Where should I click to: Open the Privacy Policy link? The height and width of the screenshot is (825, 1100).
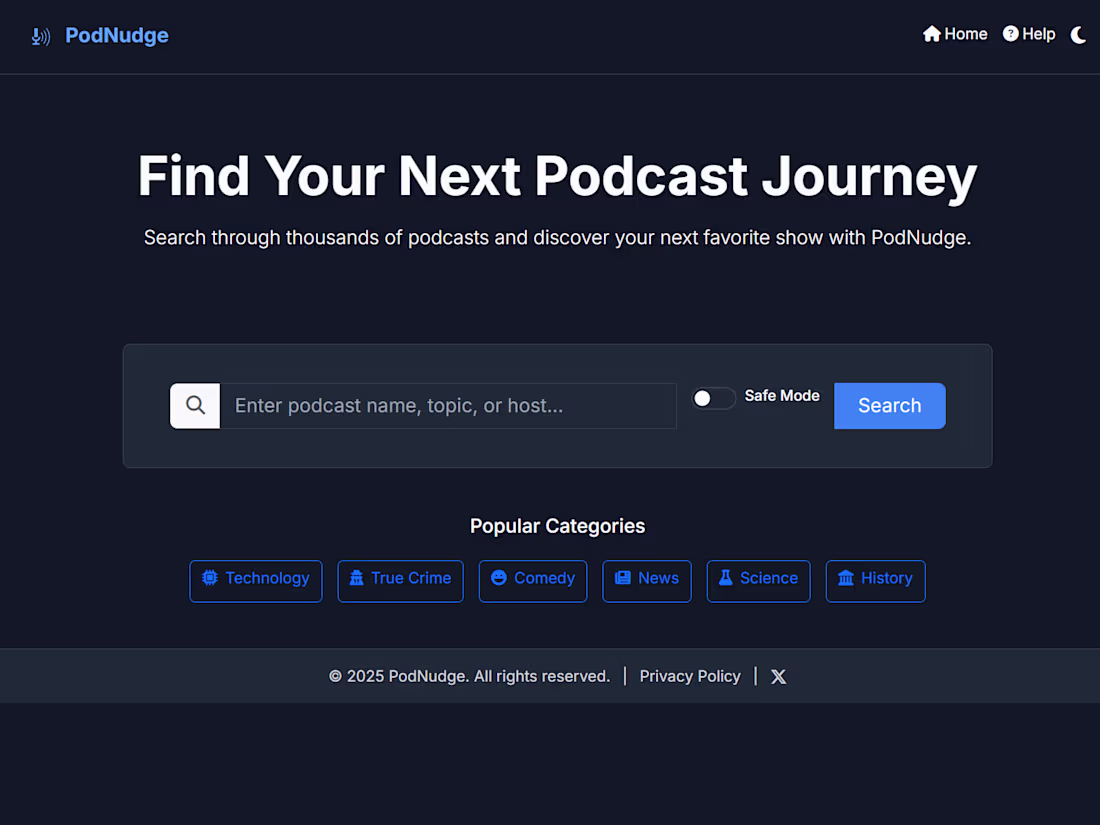[x=690, y=676]
